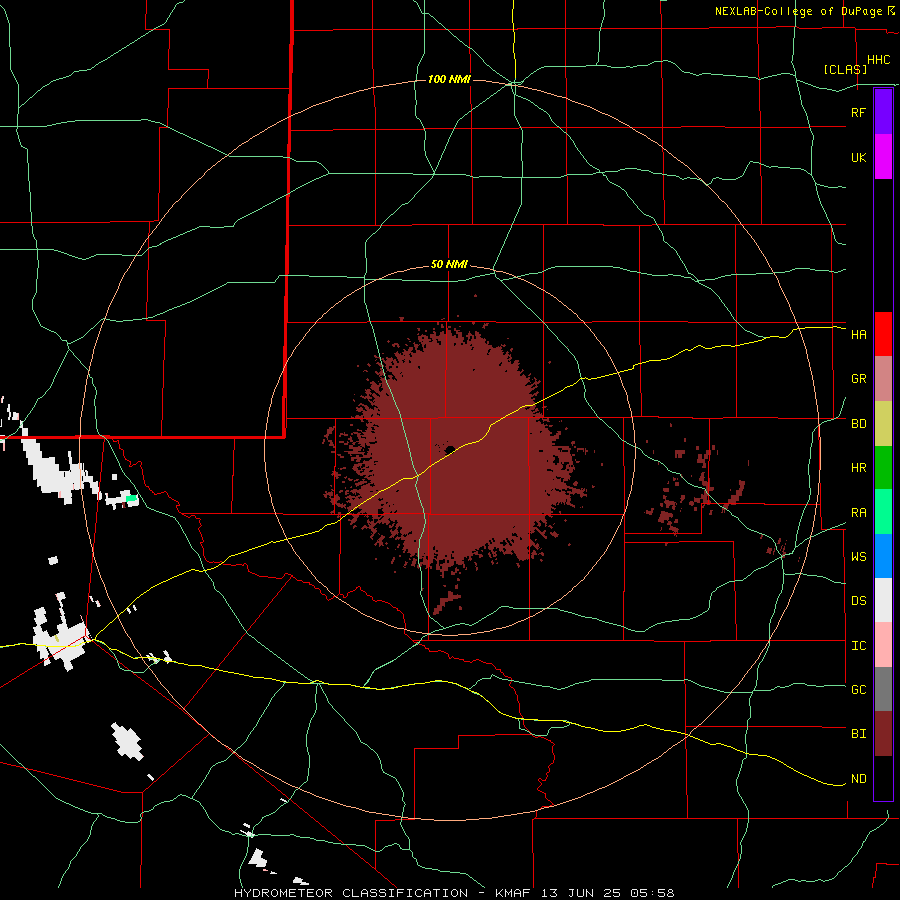Click the IC light pink legend swatch
This screenshot has width=900, height=900.
pyautogui.click(x=883, y=645)
